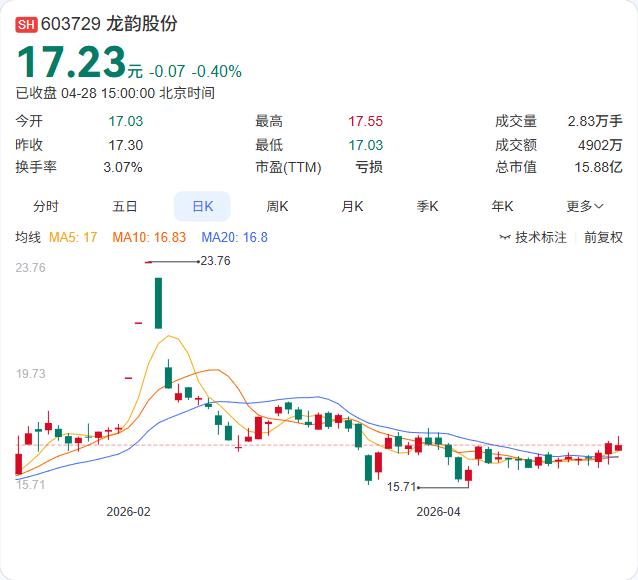Click the 成交额 value 4902万

[x=600, y=145]
